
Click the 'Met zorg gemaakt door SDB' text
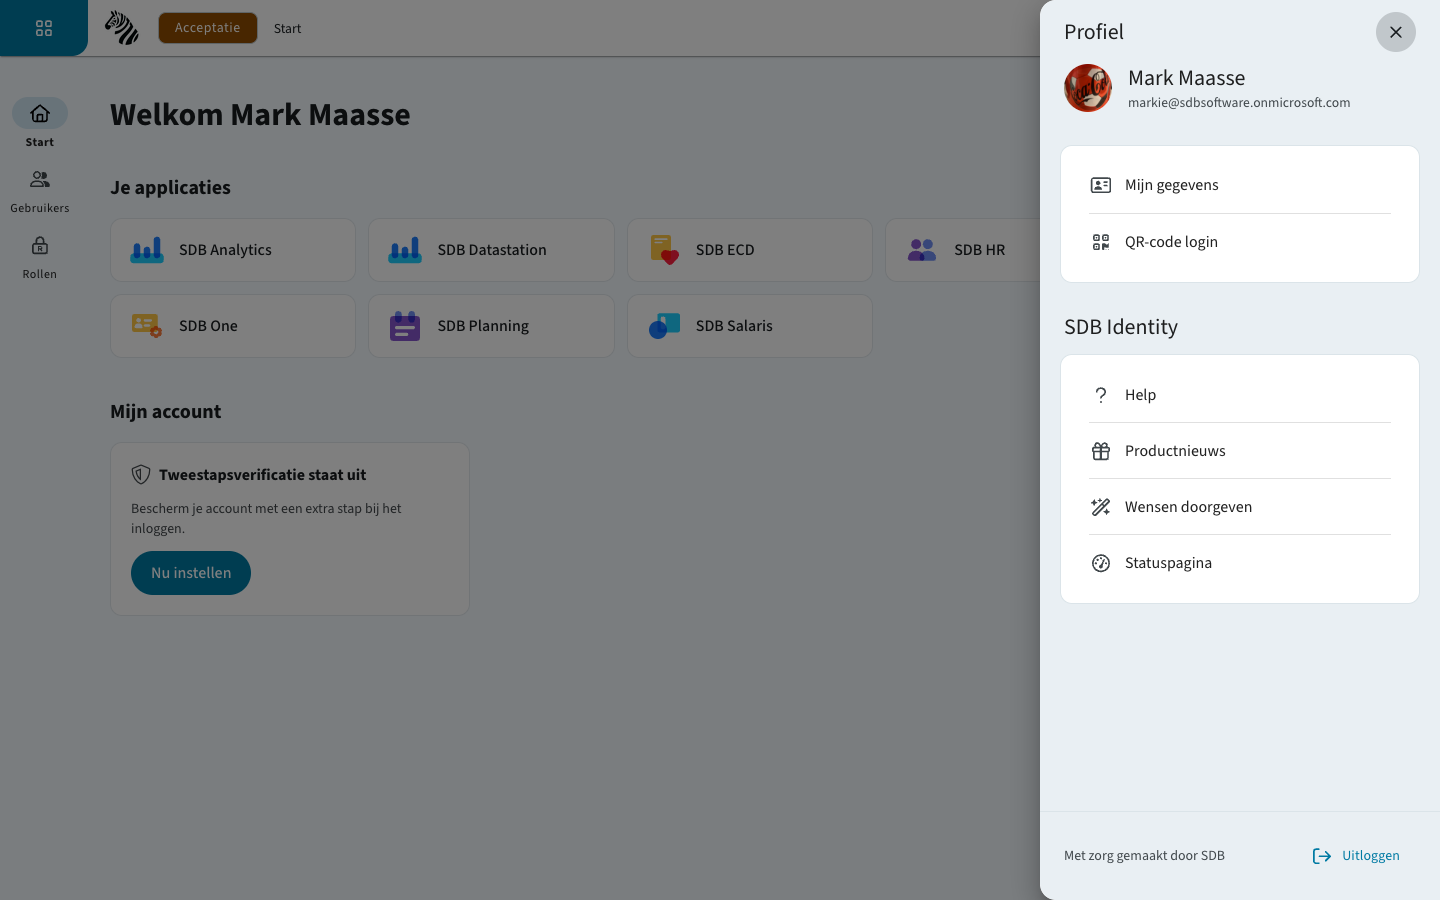tap(1144, 856)
